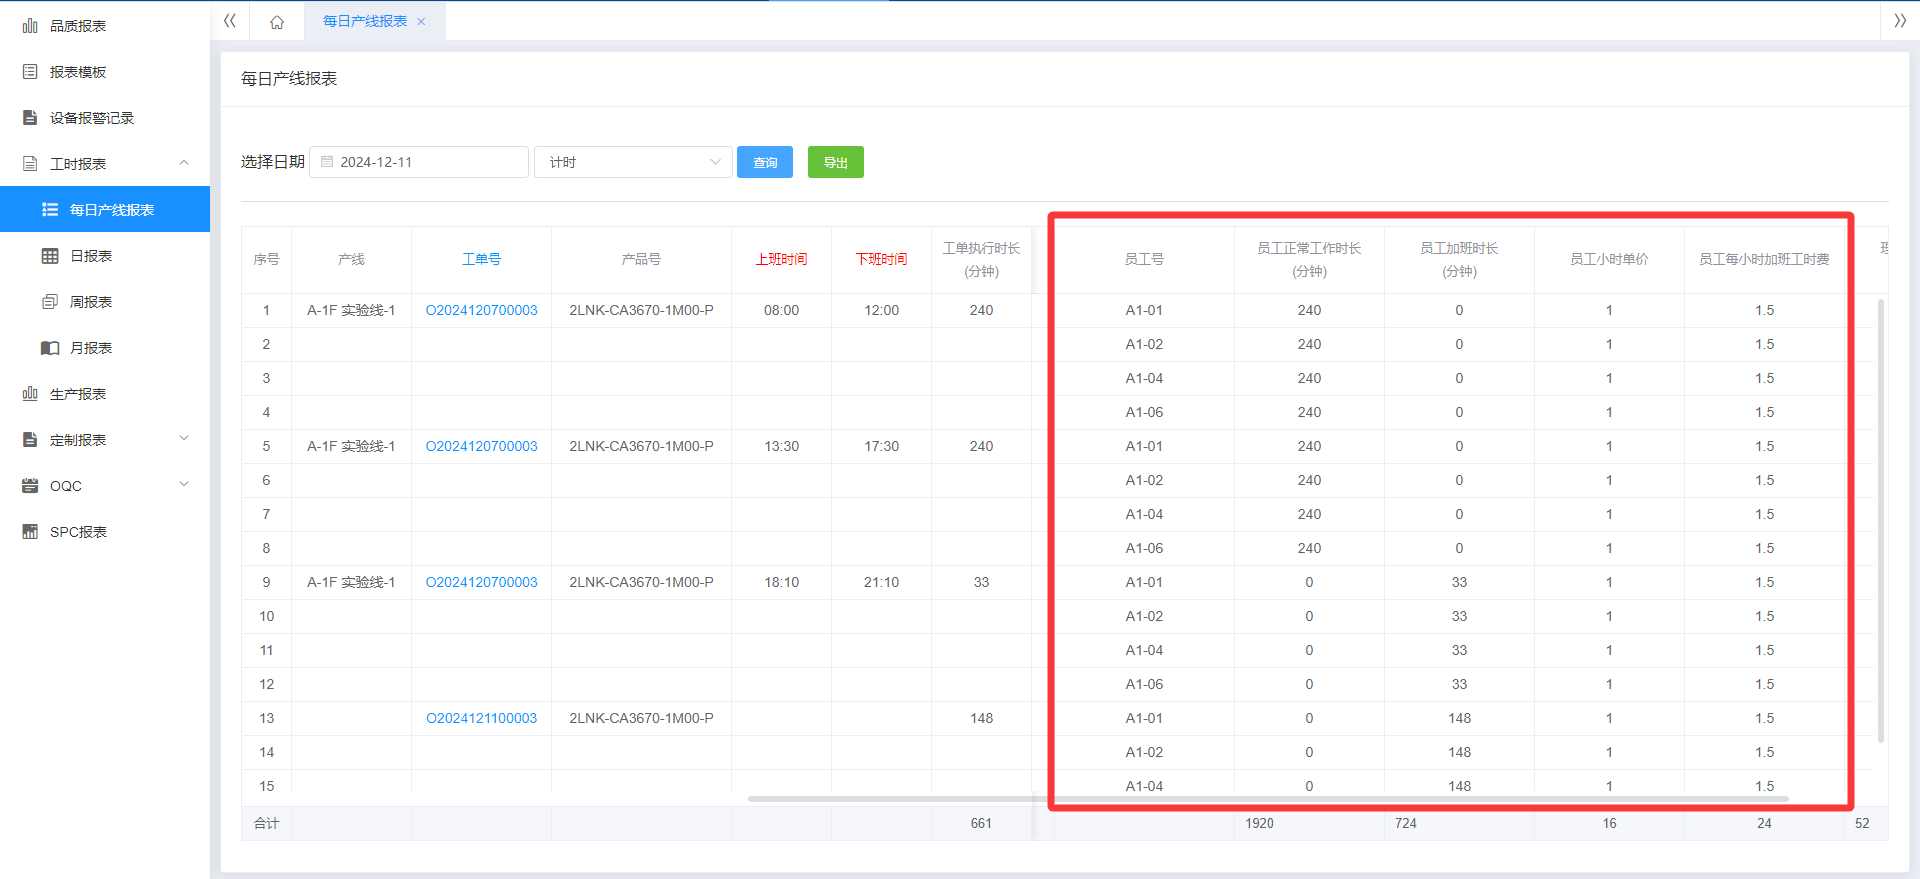
Task: Open SPC报表 from the sidebar
Action: 78,532
